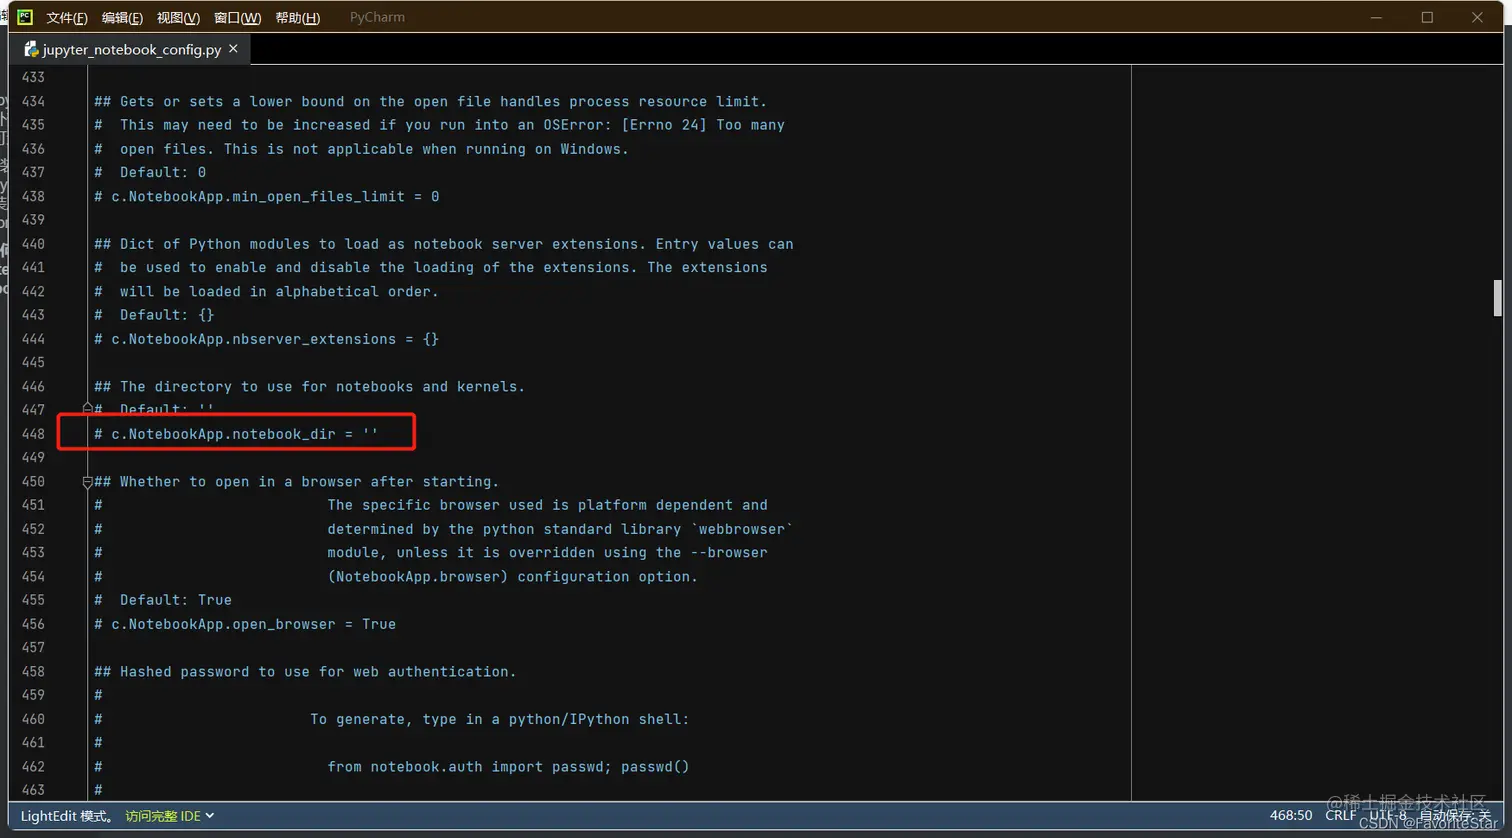The height and width of the screenshot is (838, 1512).
Task: Click line number 448 in gutter
Action: 33,434
